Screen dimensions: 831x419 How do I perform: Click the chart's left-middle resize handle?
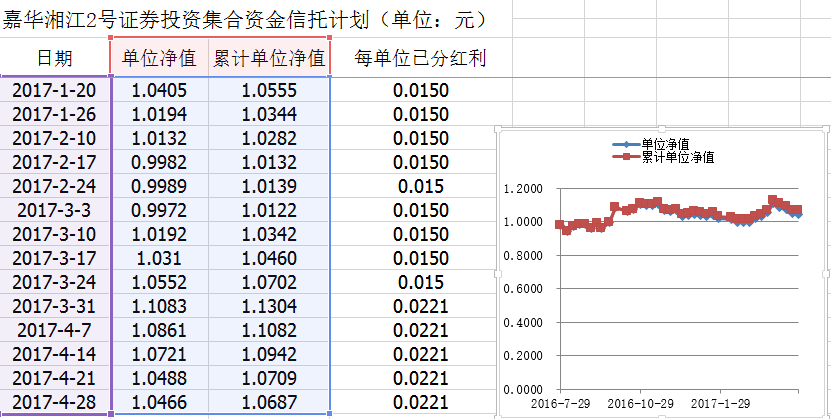(497, 272)
